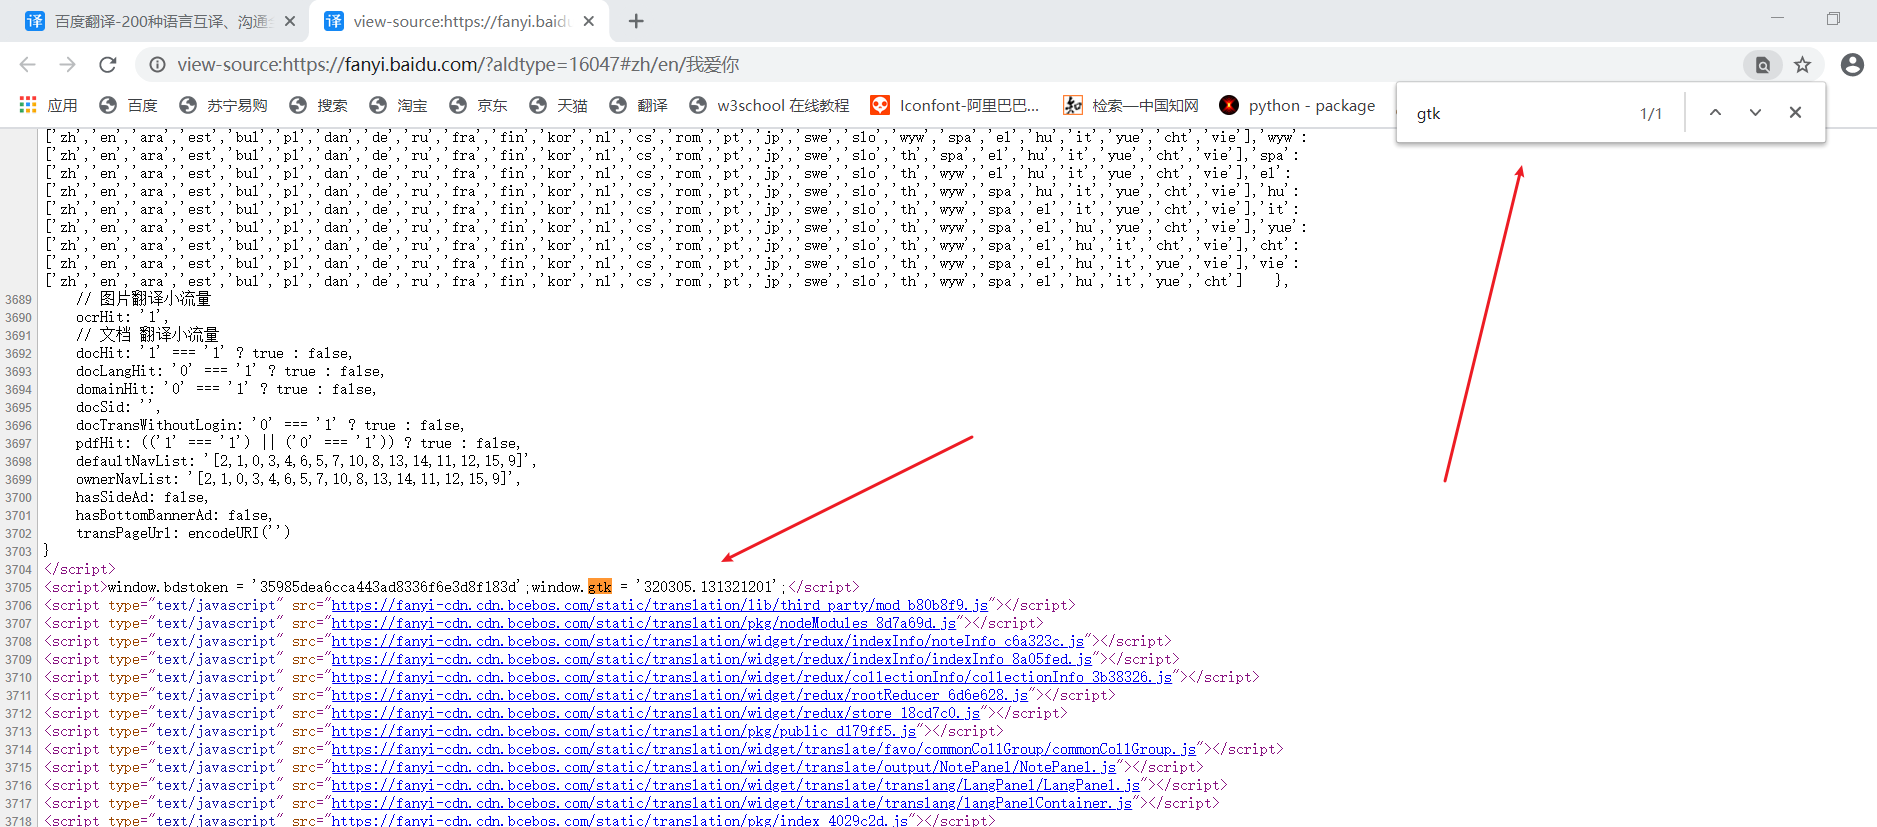Screen dimensions: 1877x827
Task: Open the langPanelContainer.js link
Action: pyautogui.click(x=732, y=803)
